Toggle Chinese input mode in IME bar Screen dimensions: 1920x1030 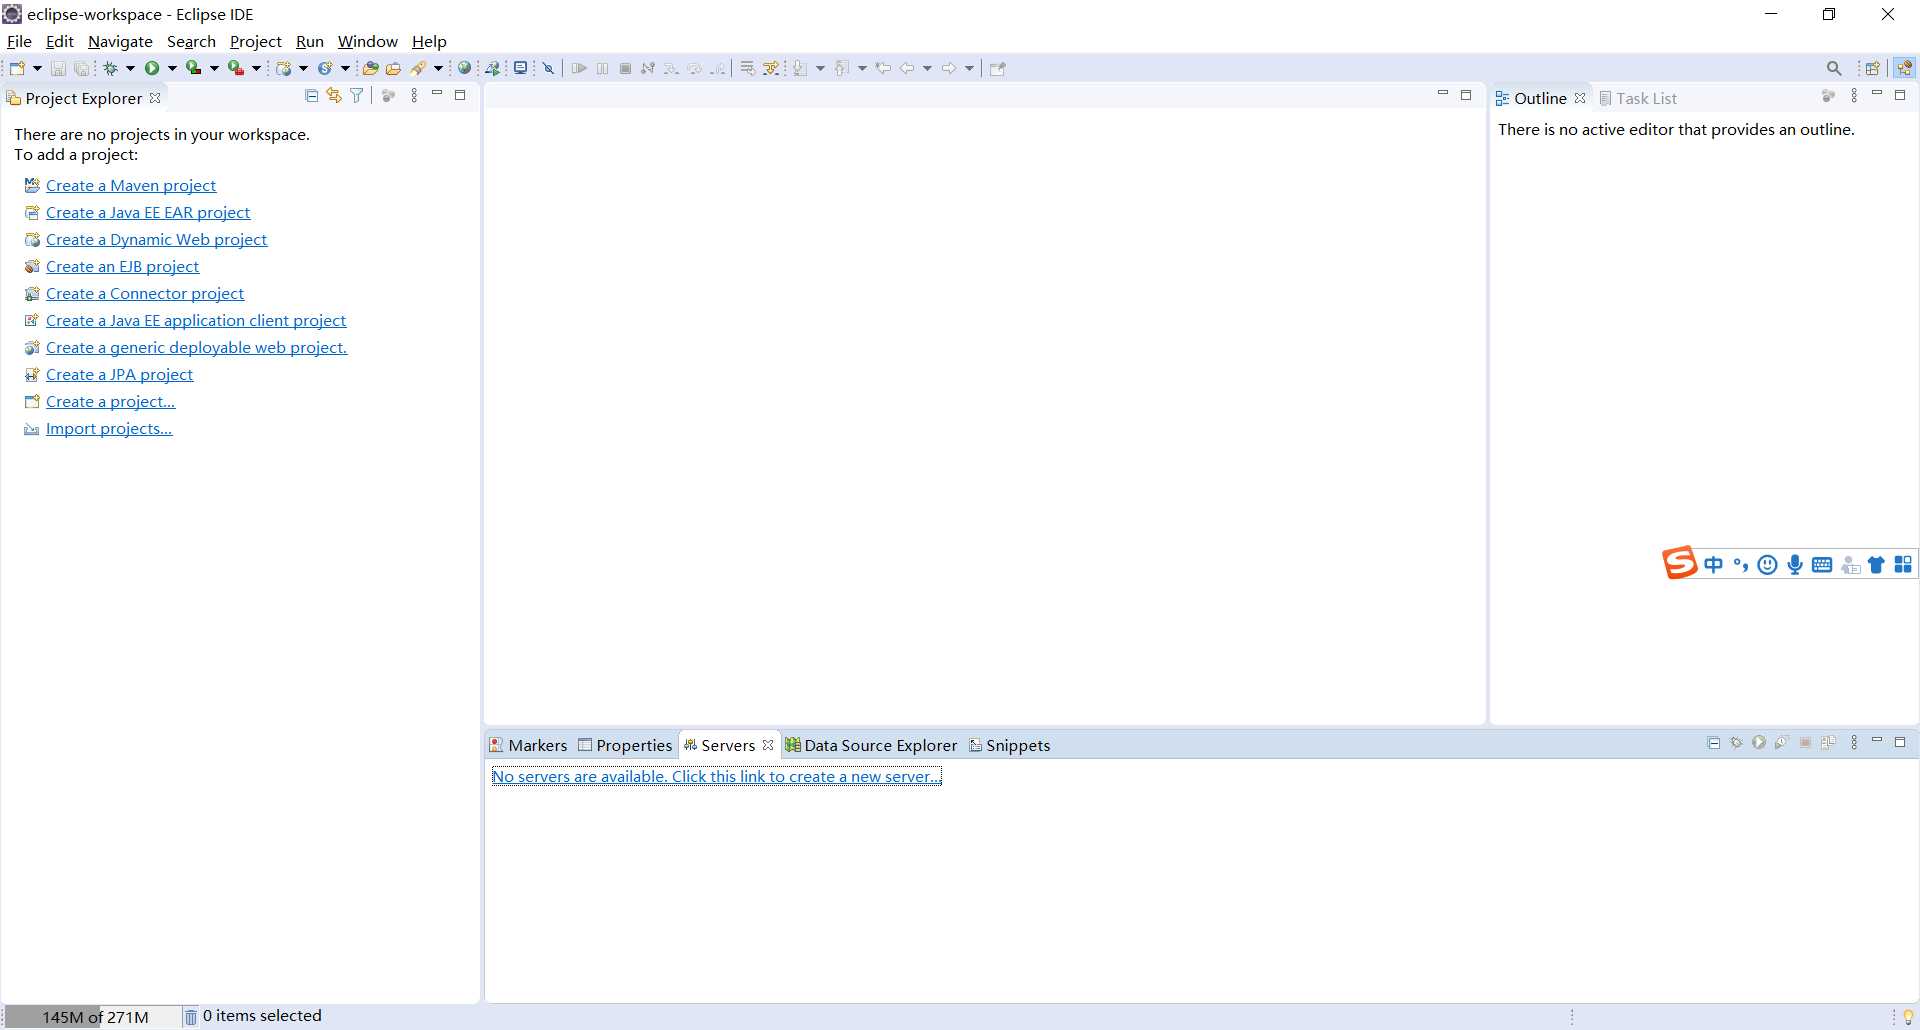click(1714, 565)
